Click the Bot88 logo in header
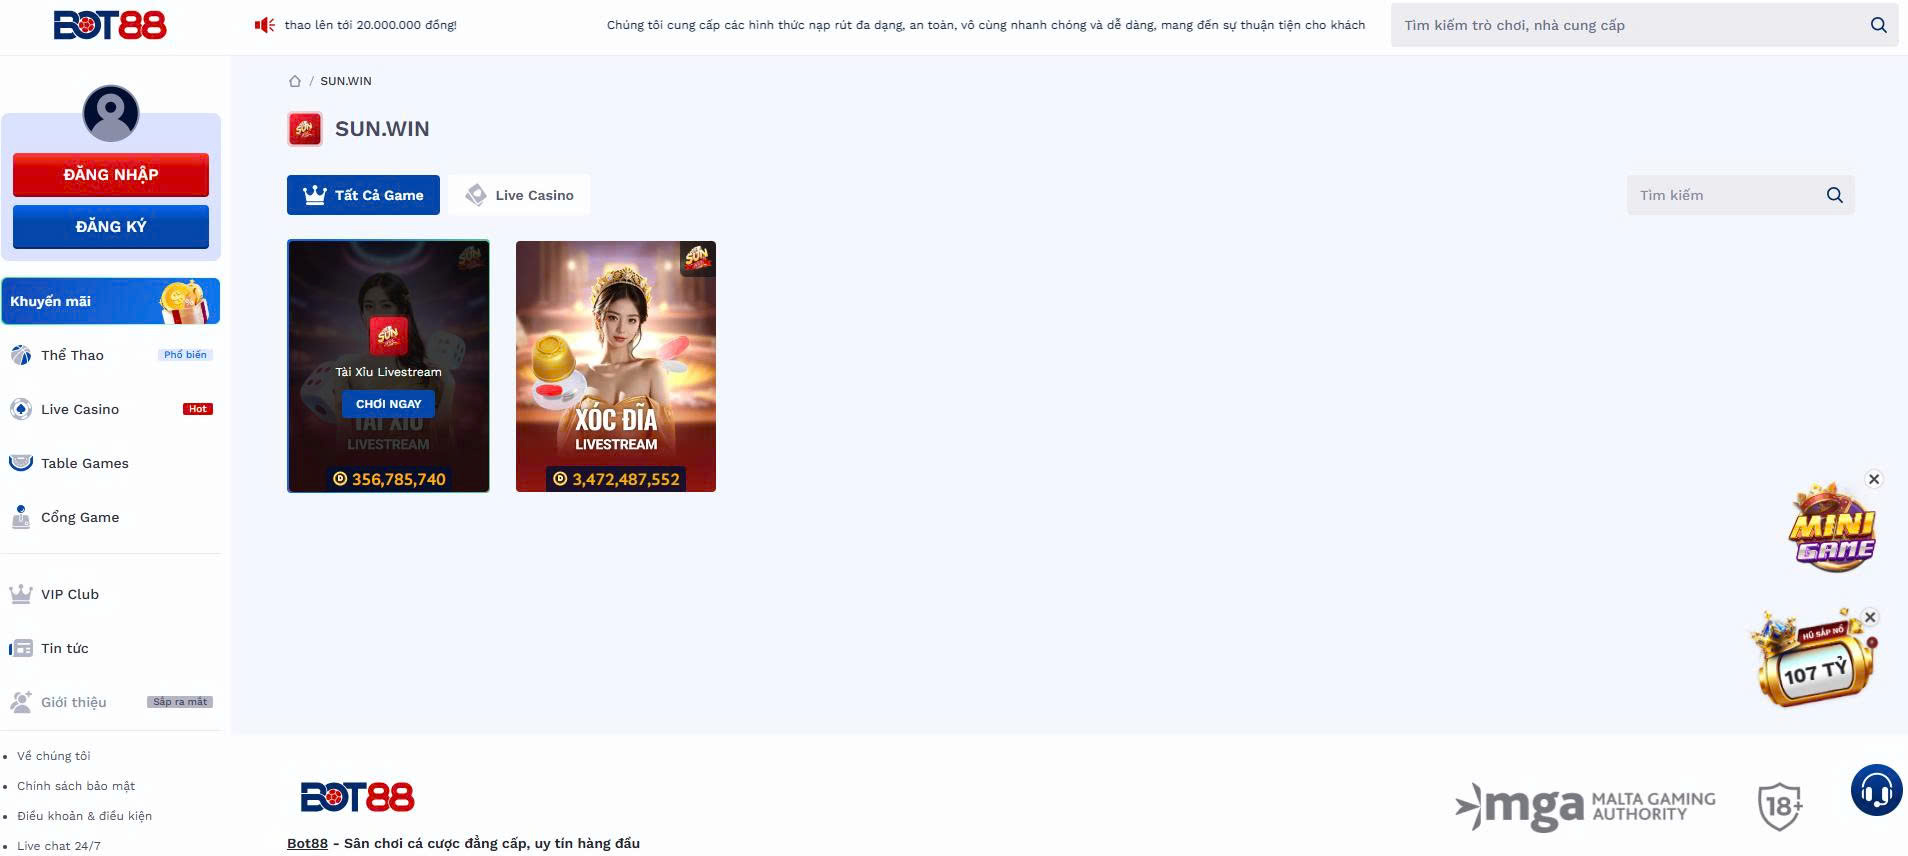 (x=110, y=25)
